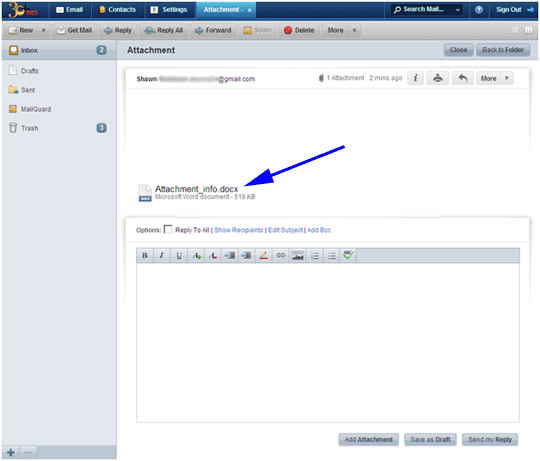Image resolution: width=540 pixels, height=461 pixels.
Task: Run spell check on the reply
Action: coord(348,256)
